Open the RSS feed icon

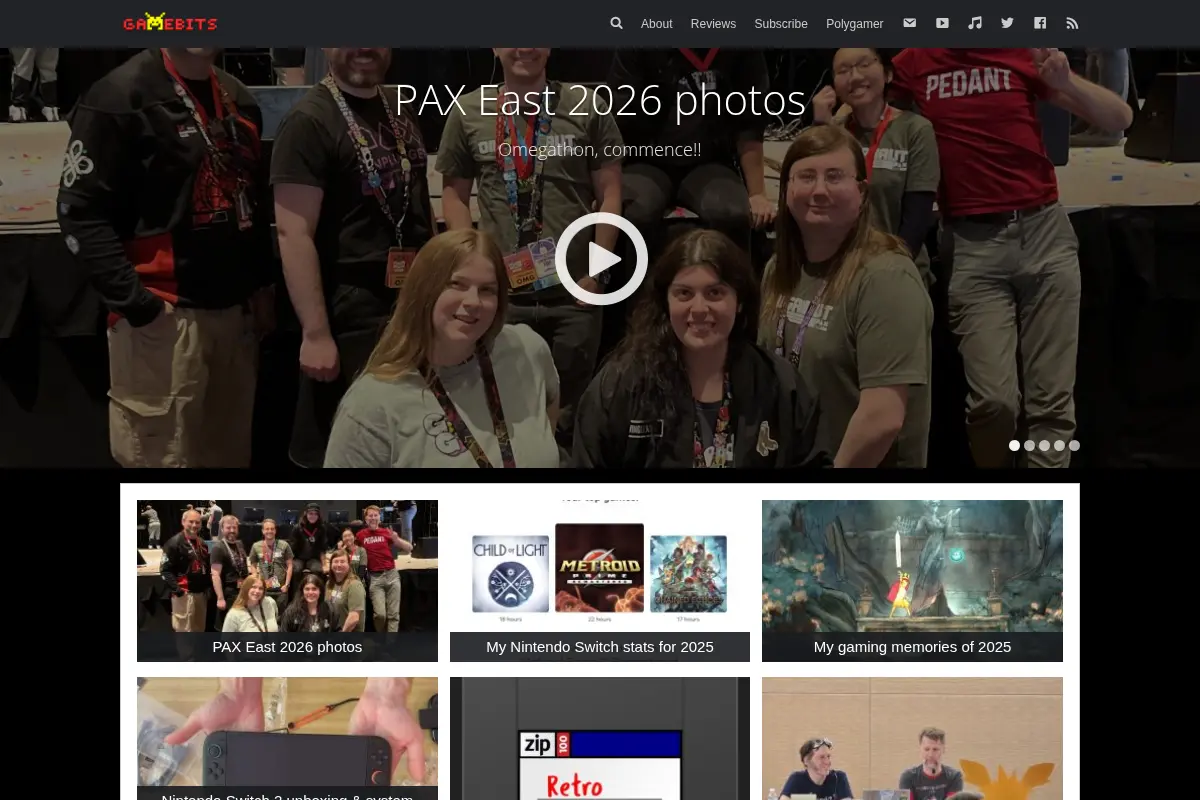(1072, 23)
